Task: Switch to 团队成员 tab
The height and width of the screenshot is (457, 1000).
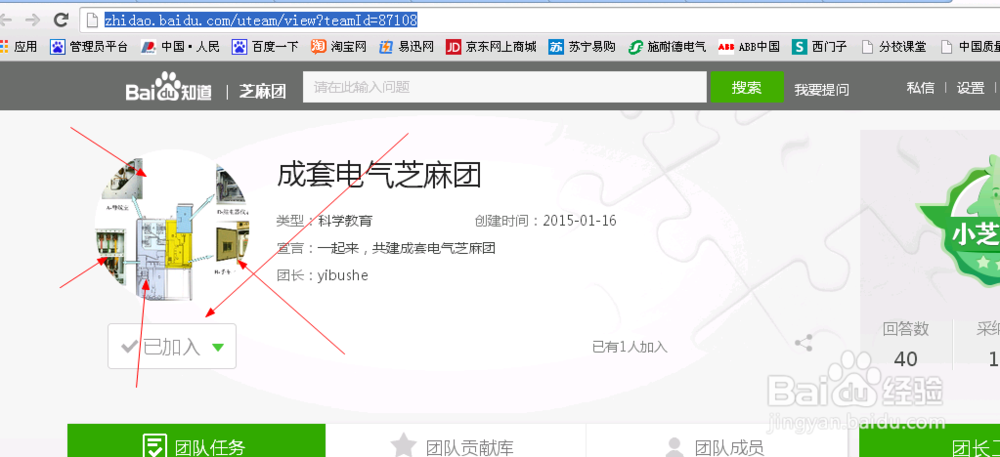Action: click(x=717, y=441)
